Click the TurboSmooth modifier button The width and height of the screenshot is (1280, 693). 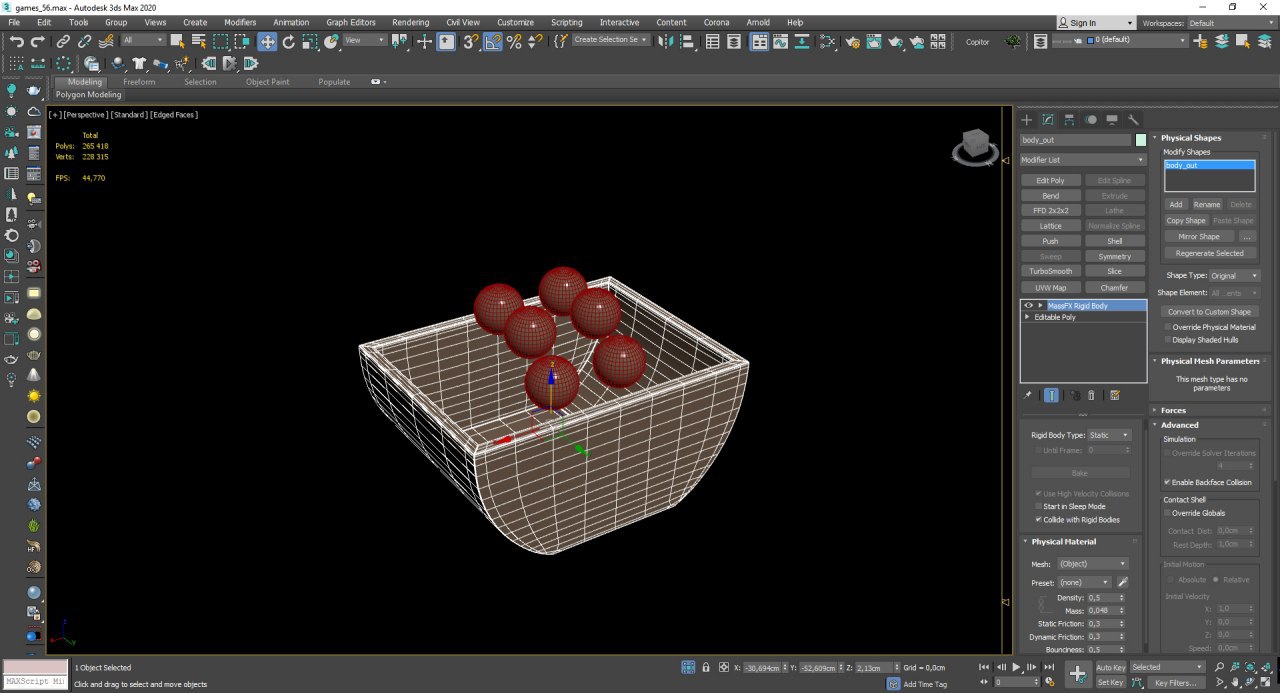coord(1050,271)
